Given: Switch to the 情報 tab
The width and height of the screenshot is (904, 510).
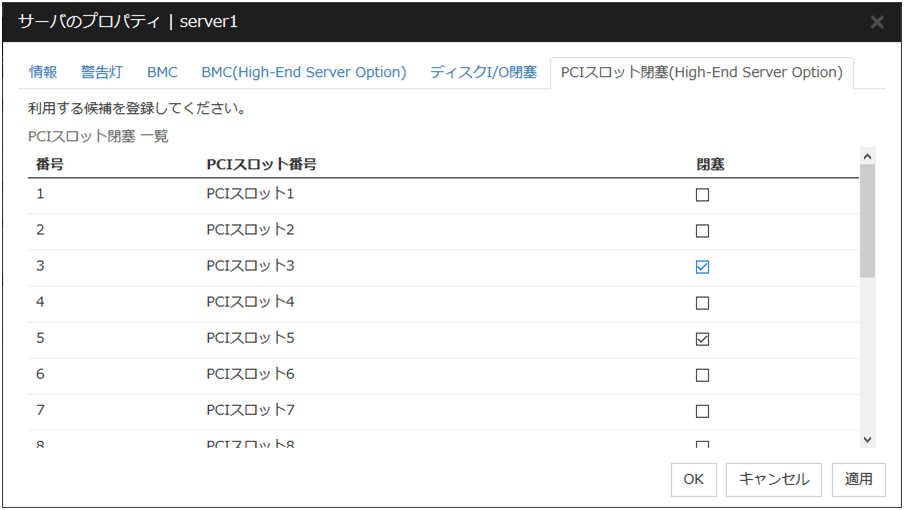Looking at the screenshot, I should click(43, 72).
